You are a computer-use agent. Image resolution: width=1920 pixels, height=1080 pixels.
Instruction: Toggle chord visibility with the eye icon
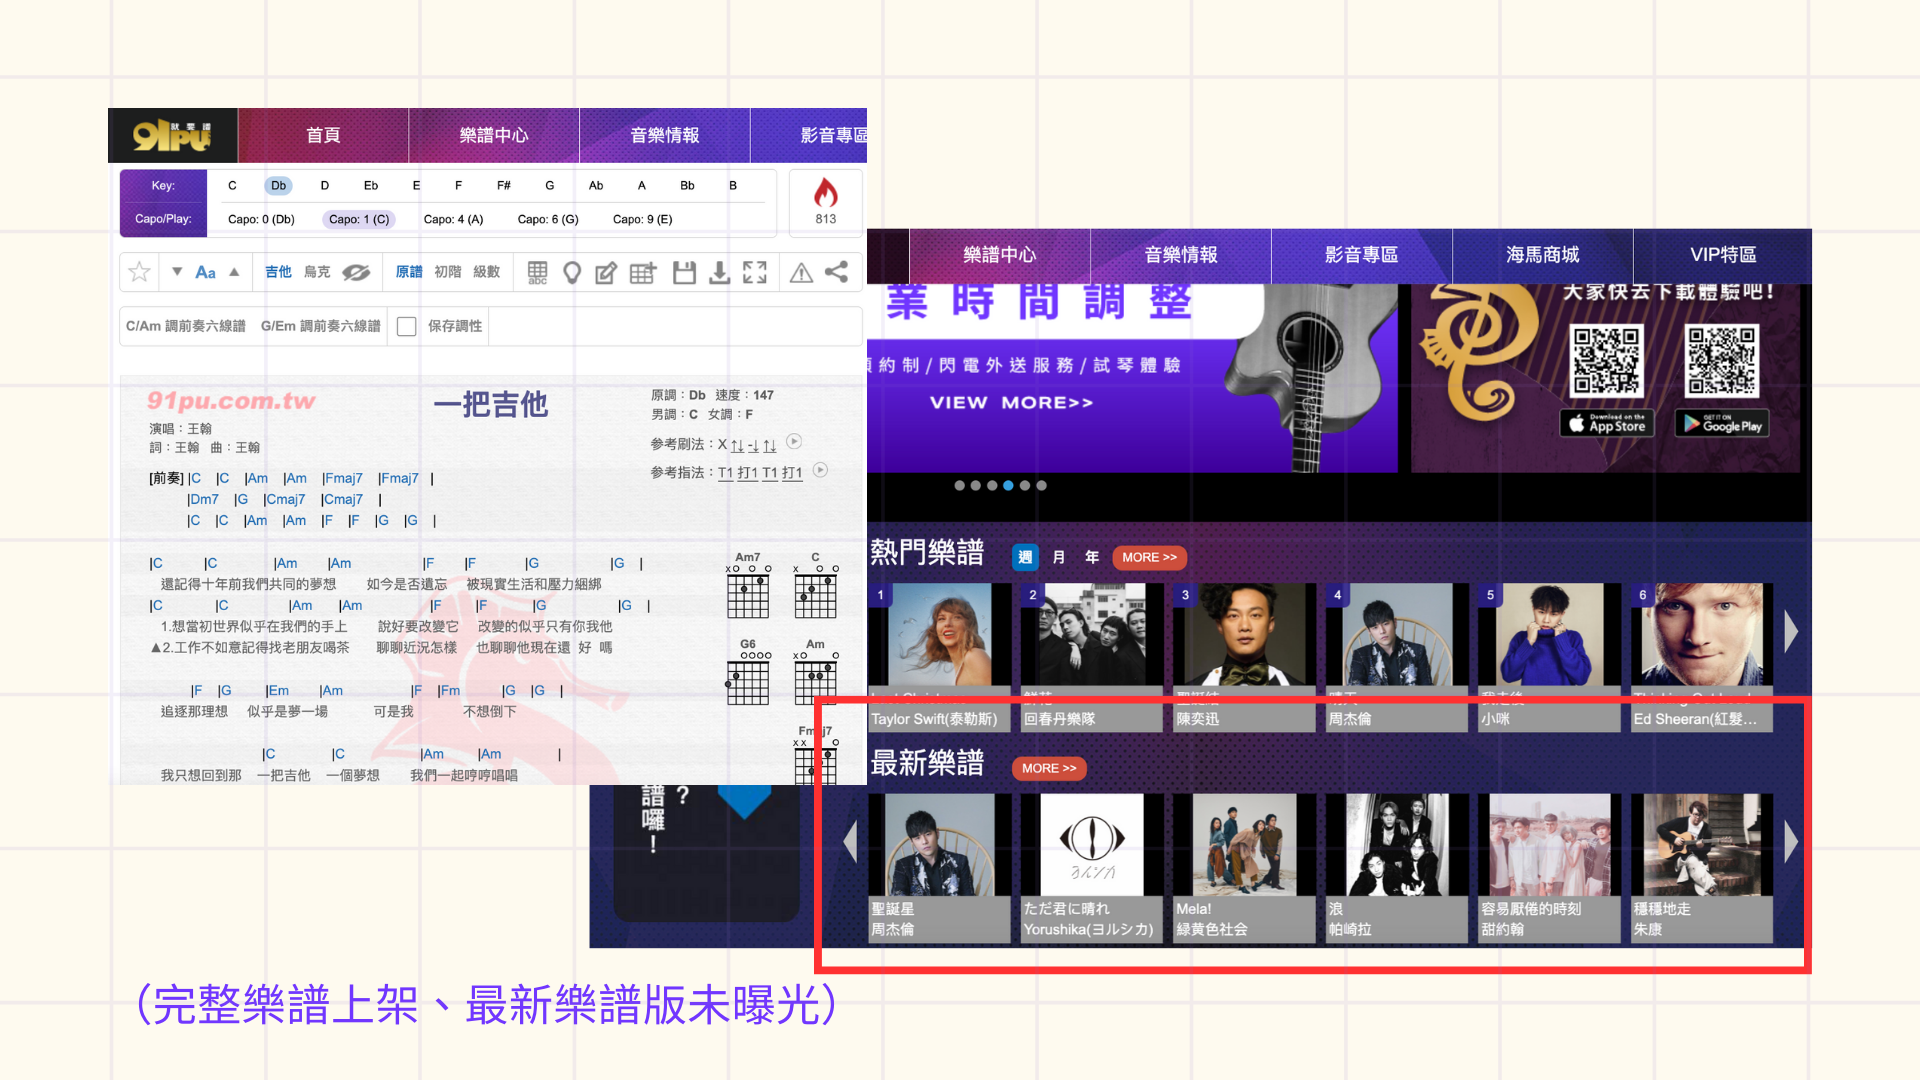356,272
